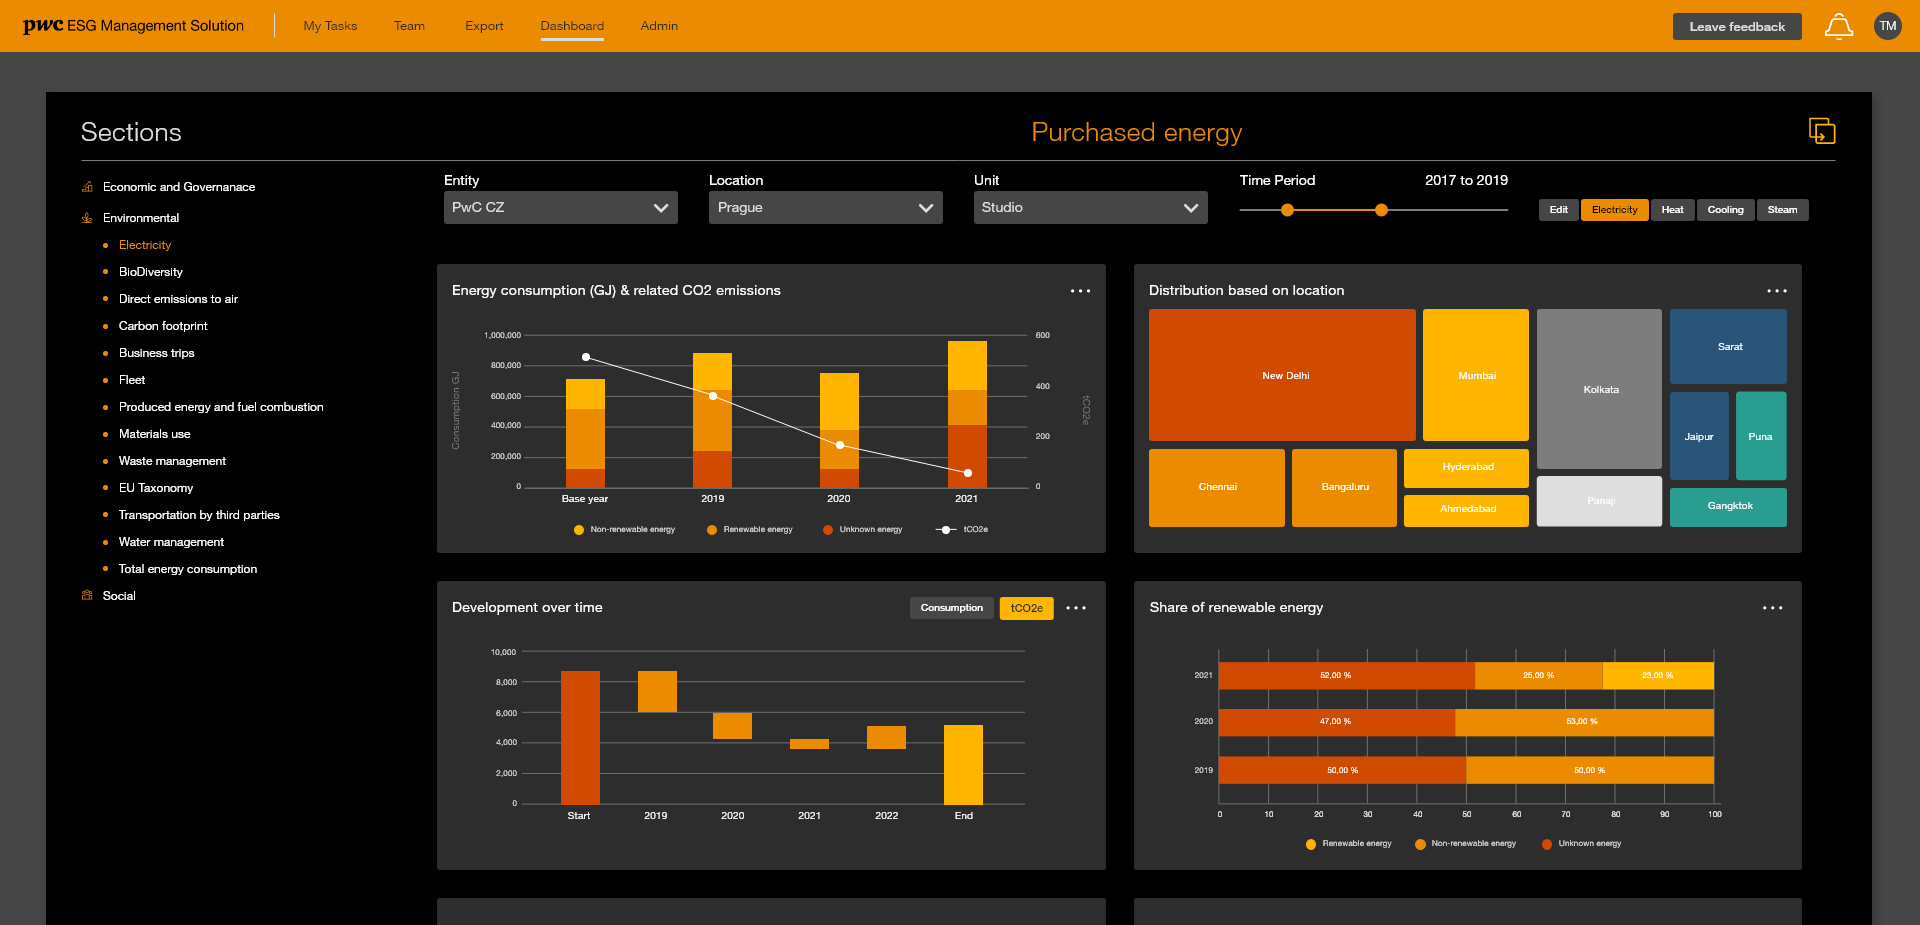Click the Economic and Governanace section icon
The width and height of the screenshot is (1920, 925).
[86, 186]
